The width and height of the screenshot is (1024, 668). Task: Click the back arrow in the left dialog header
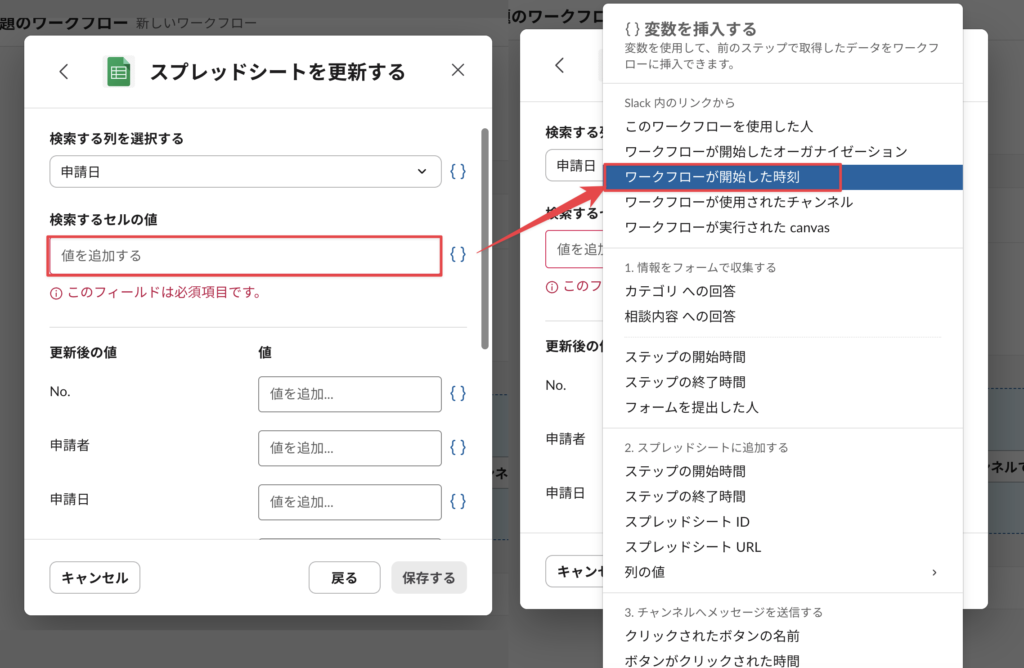pyautogui.click(x=64, y=71)
